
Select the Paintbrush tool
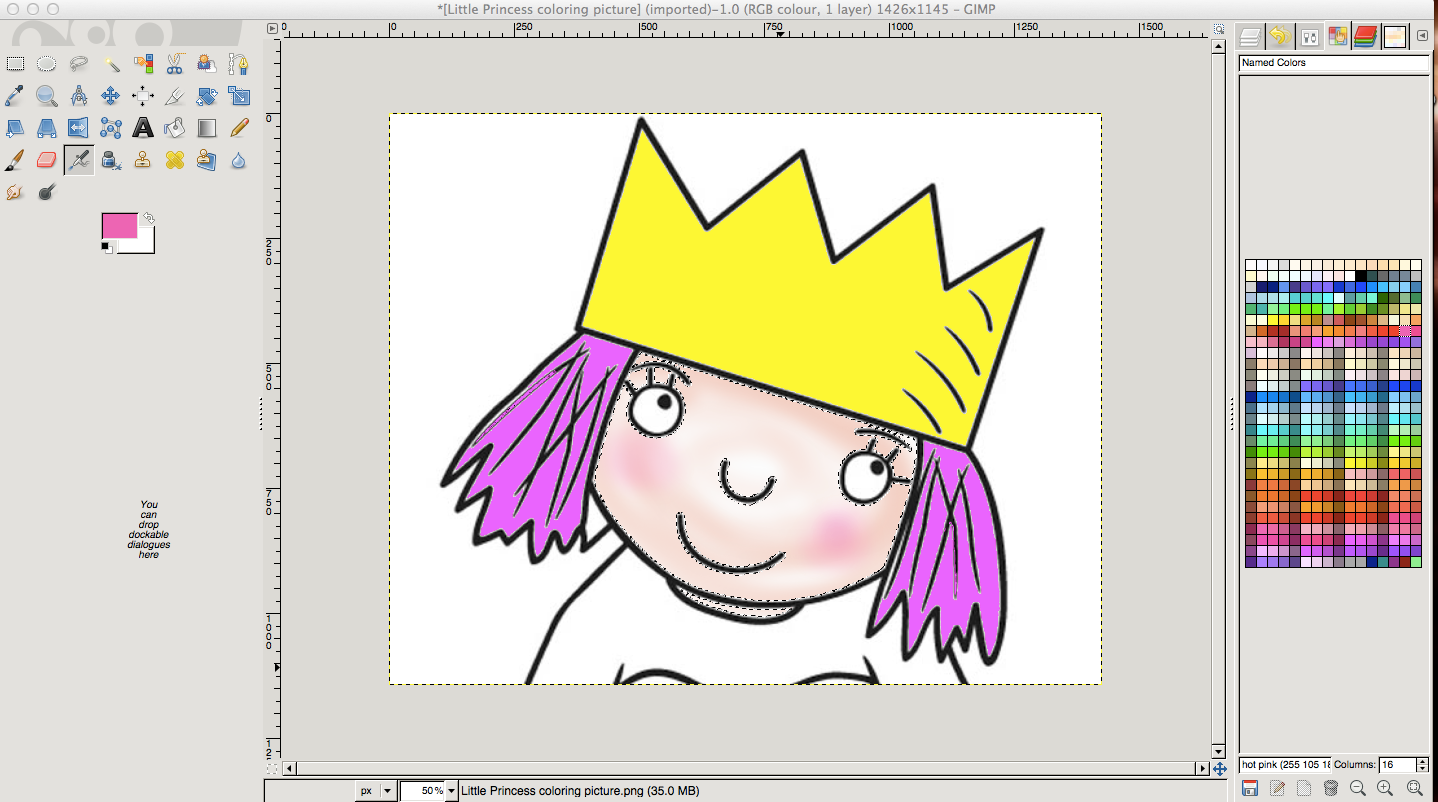click(x=15, y=160)
